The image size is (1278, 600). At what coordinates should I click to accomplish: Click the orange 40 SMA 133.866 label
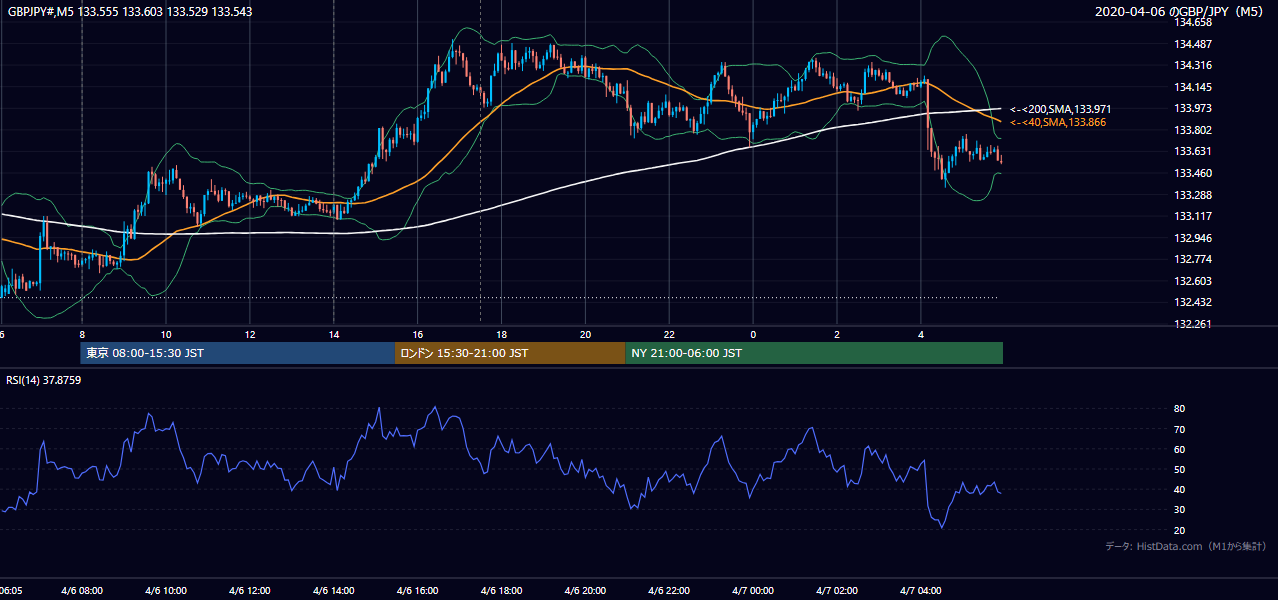tap(1058, 122)
